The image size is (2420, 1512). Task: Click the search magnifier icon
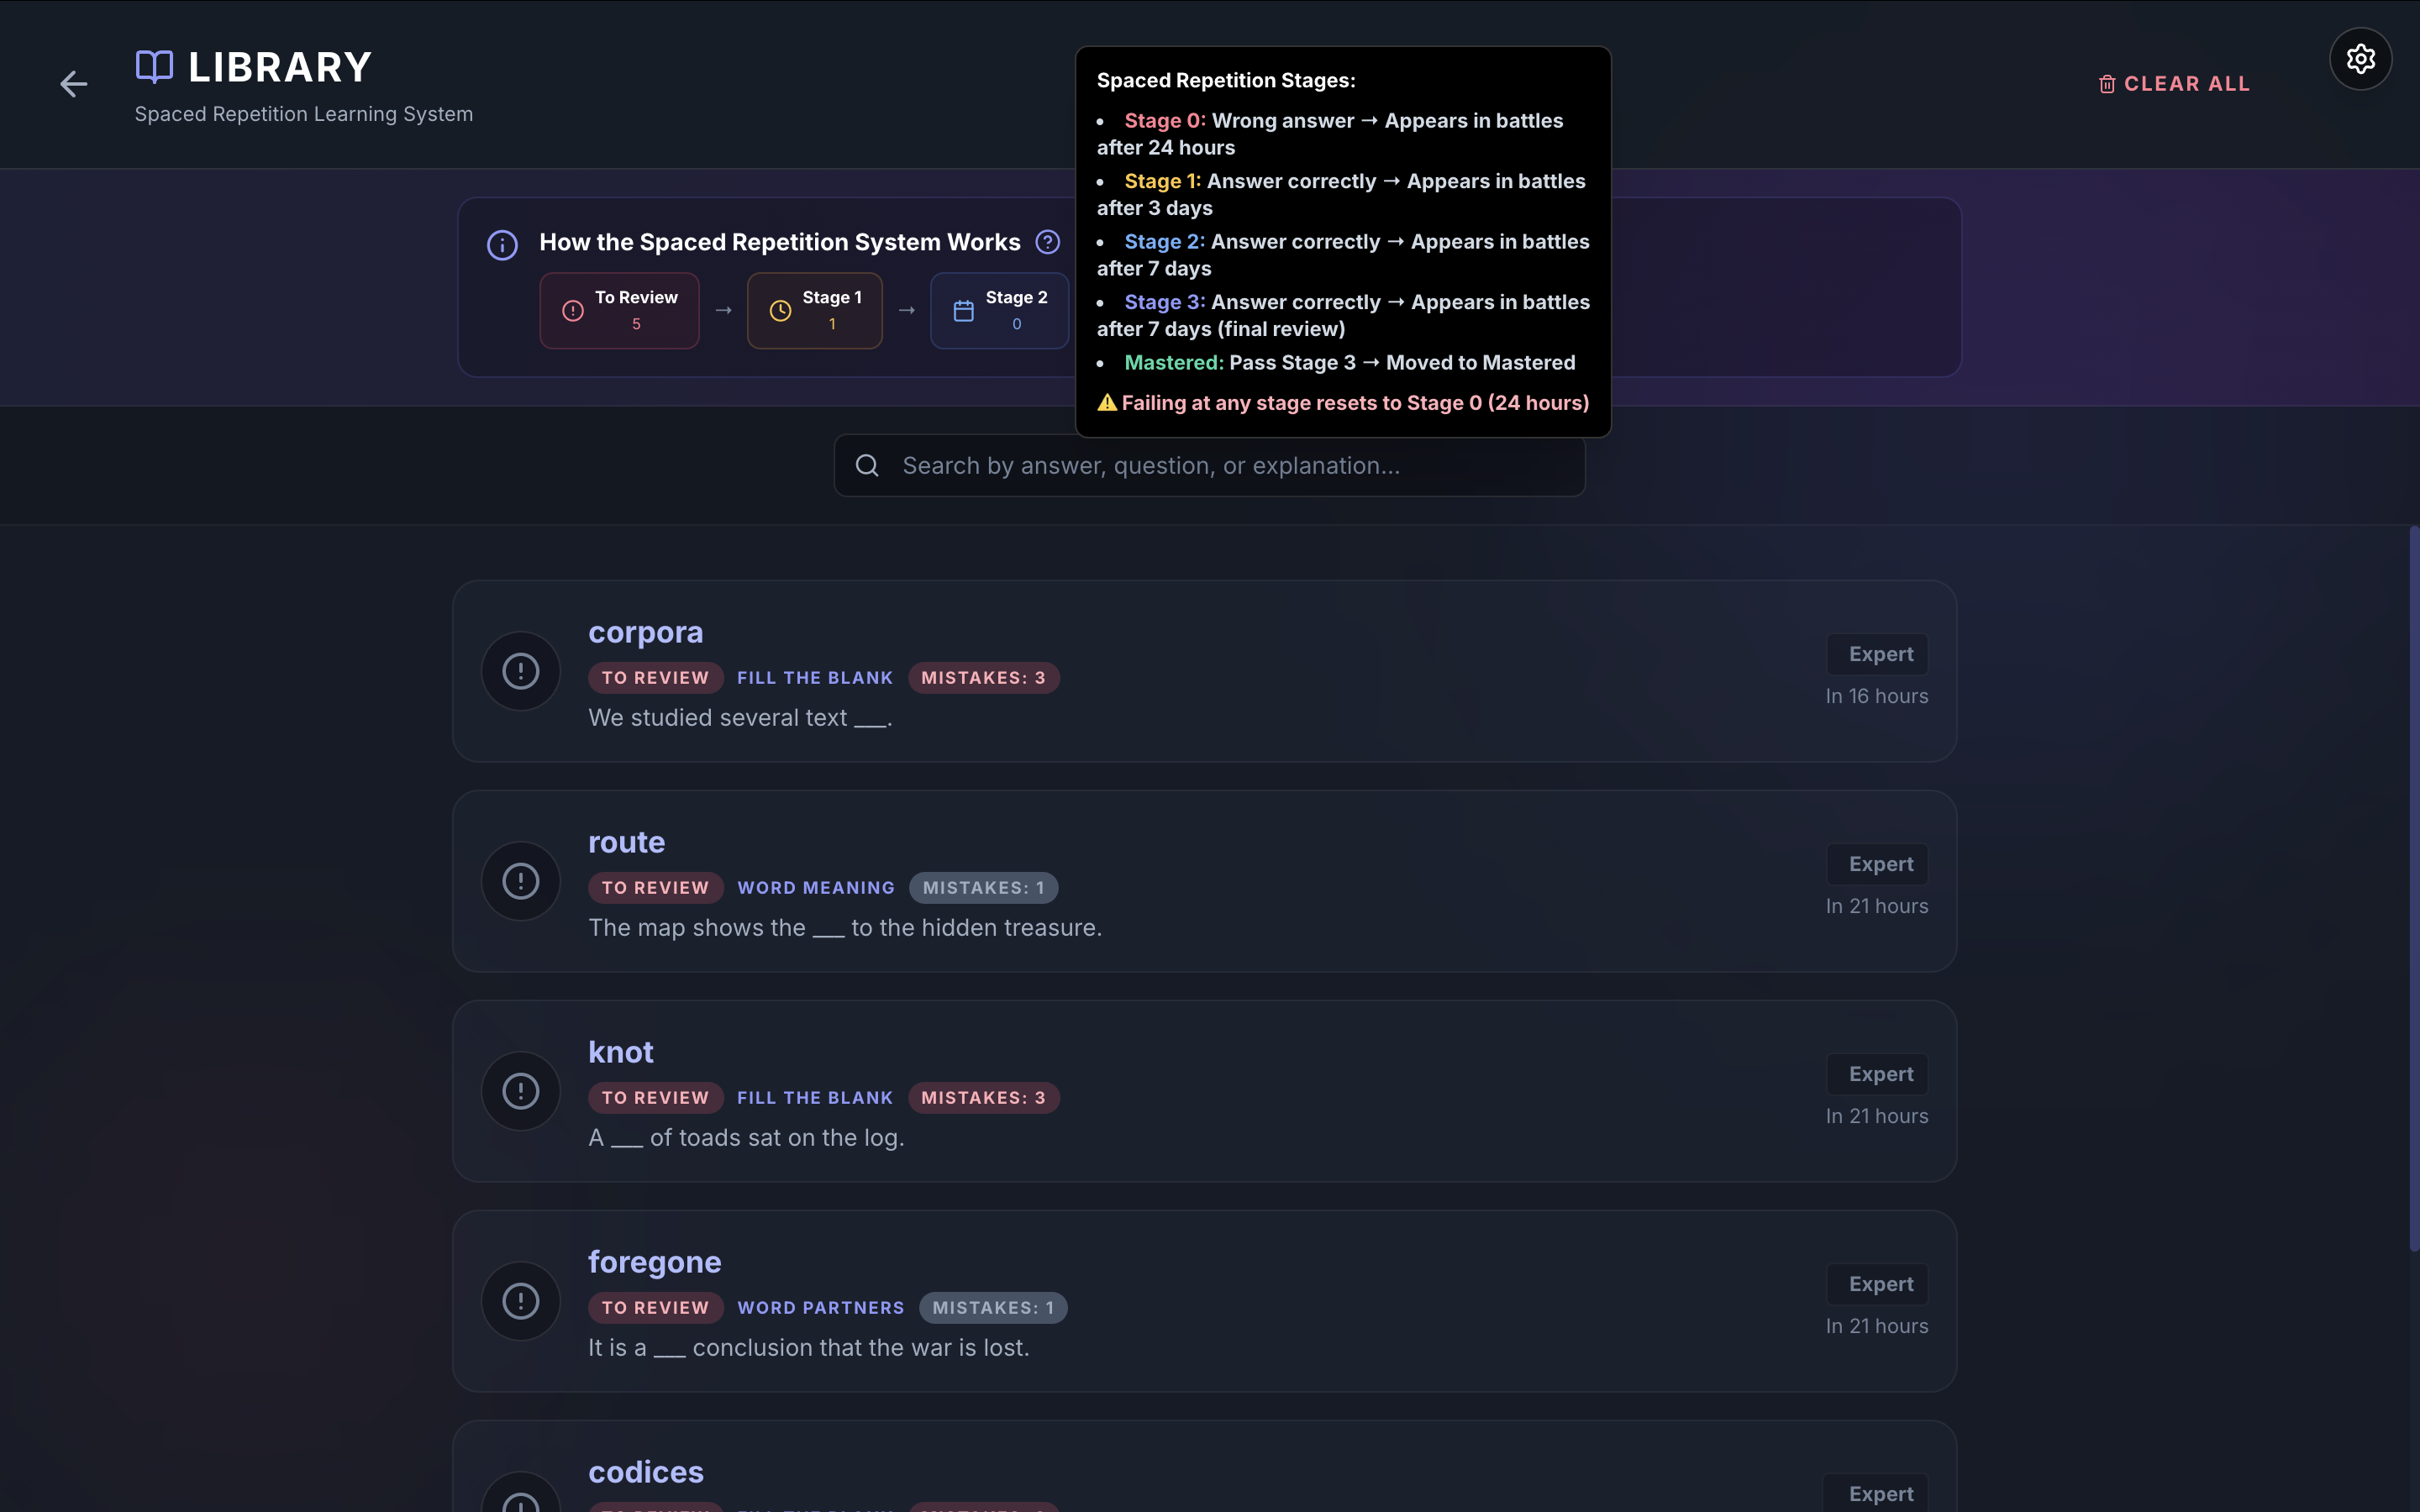pos(867,466)
